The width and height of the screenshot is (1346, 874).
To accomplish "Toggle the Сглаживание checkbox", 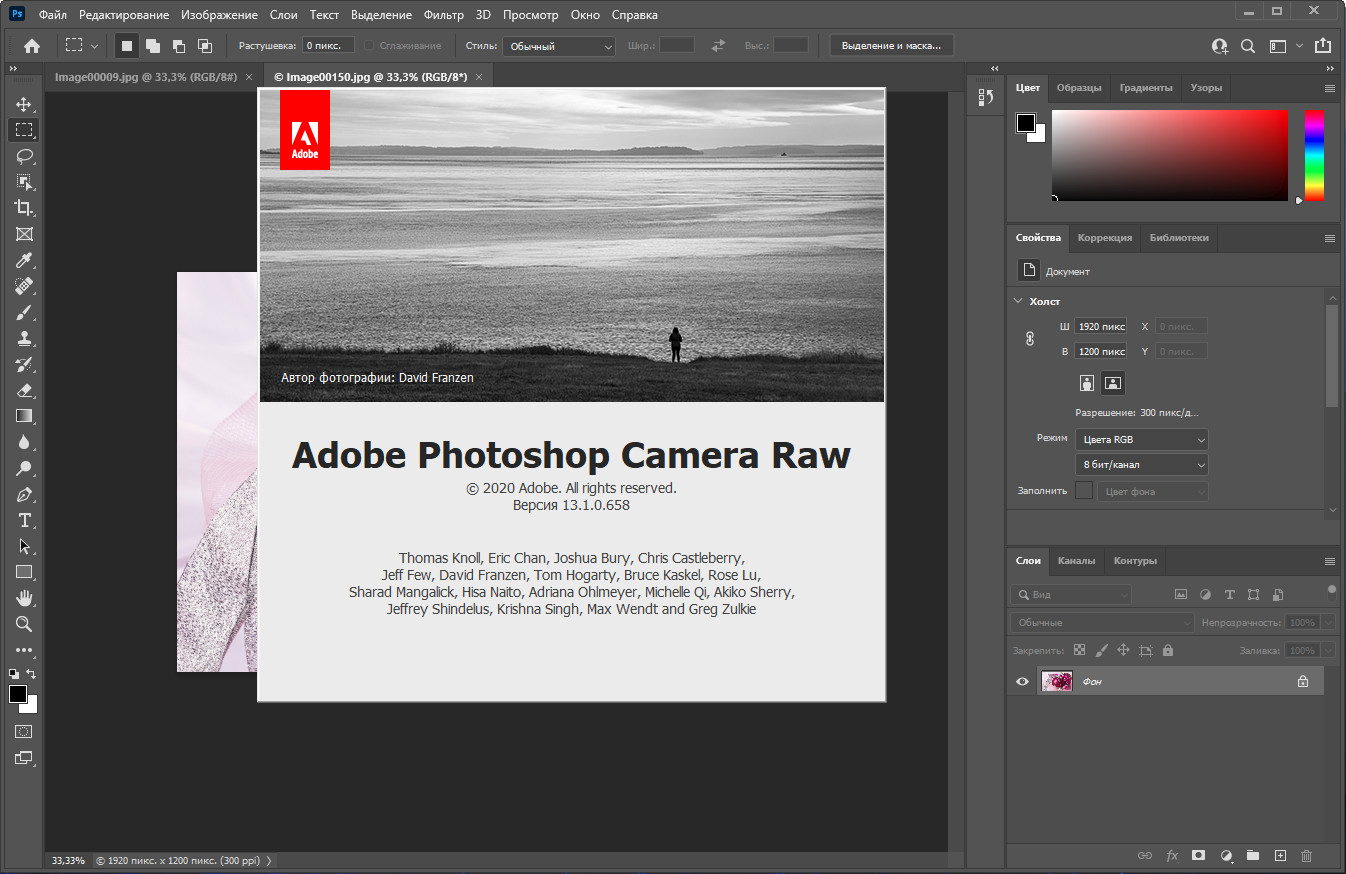I will click(x=369, y=46).
